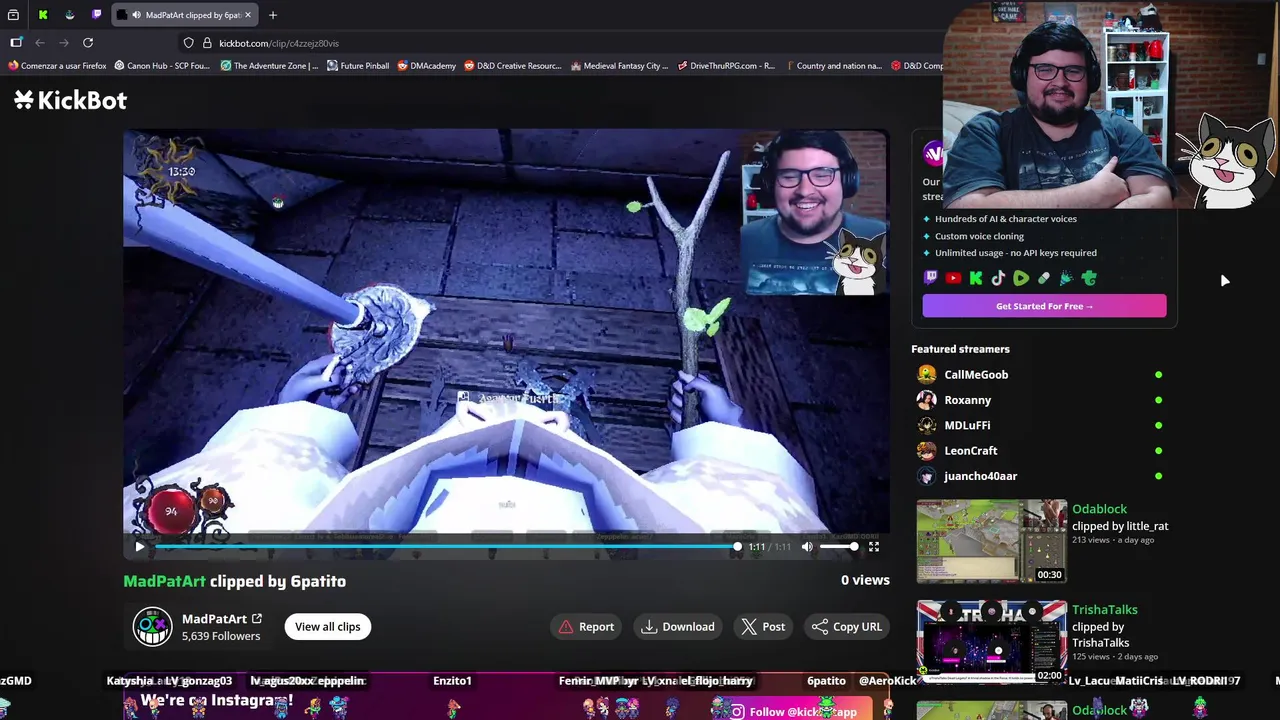Click the KickBot logo

[70, 100]
